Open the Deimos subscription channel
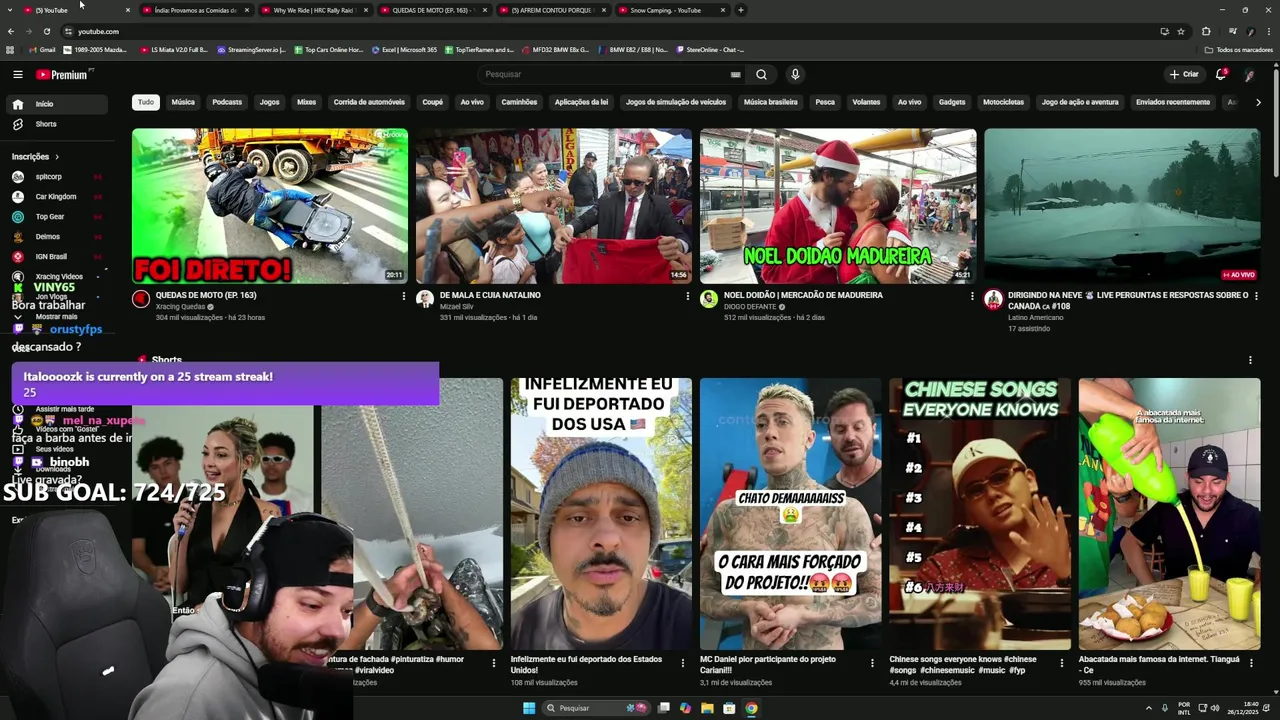This screenshot has height=720, width=1280. coord(58,237)
